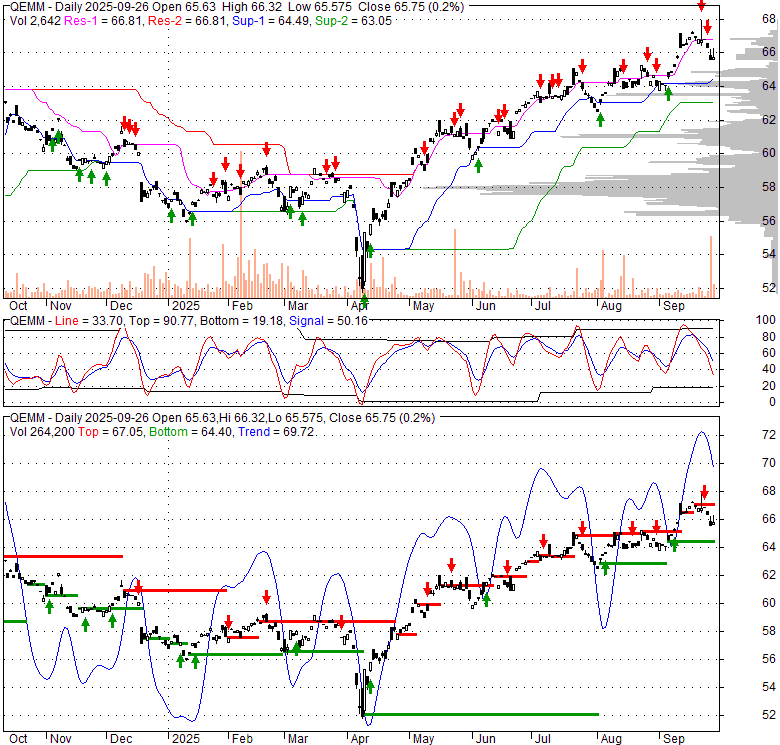Select the Sup-2 = 63.05 value
780x745 pixels.
click(x=354, y=21)
